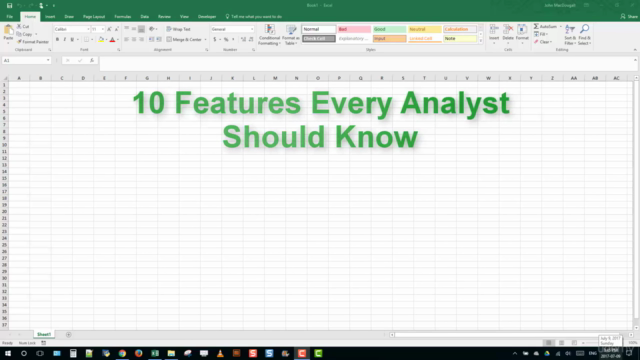
Task: Switch to the Developer tab
Action: pyautogui.click(x=207, y=17)
